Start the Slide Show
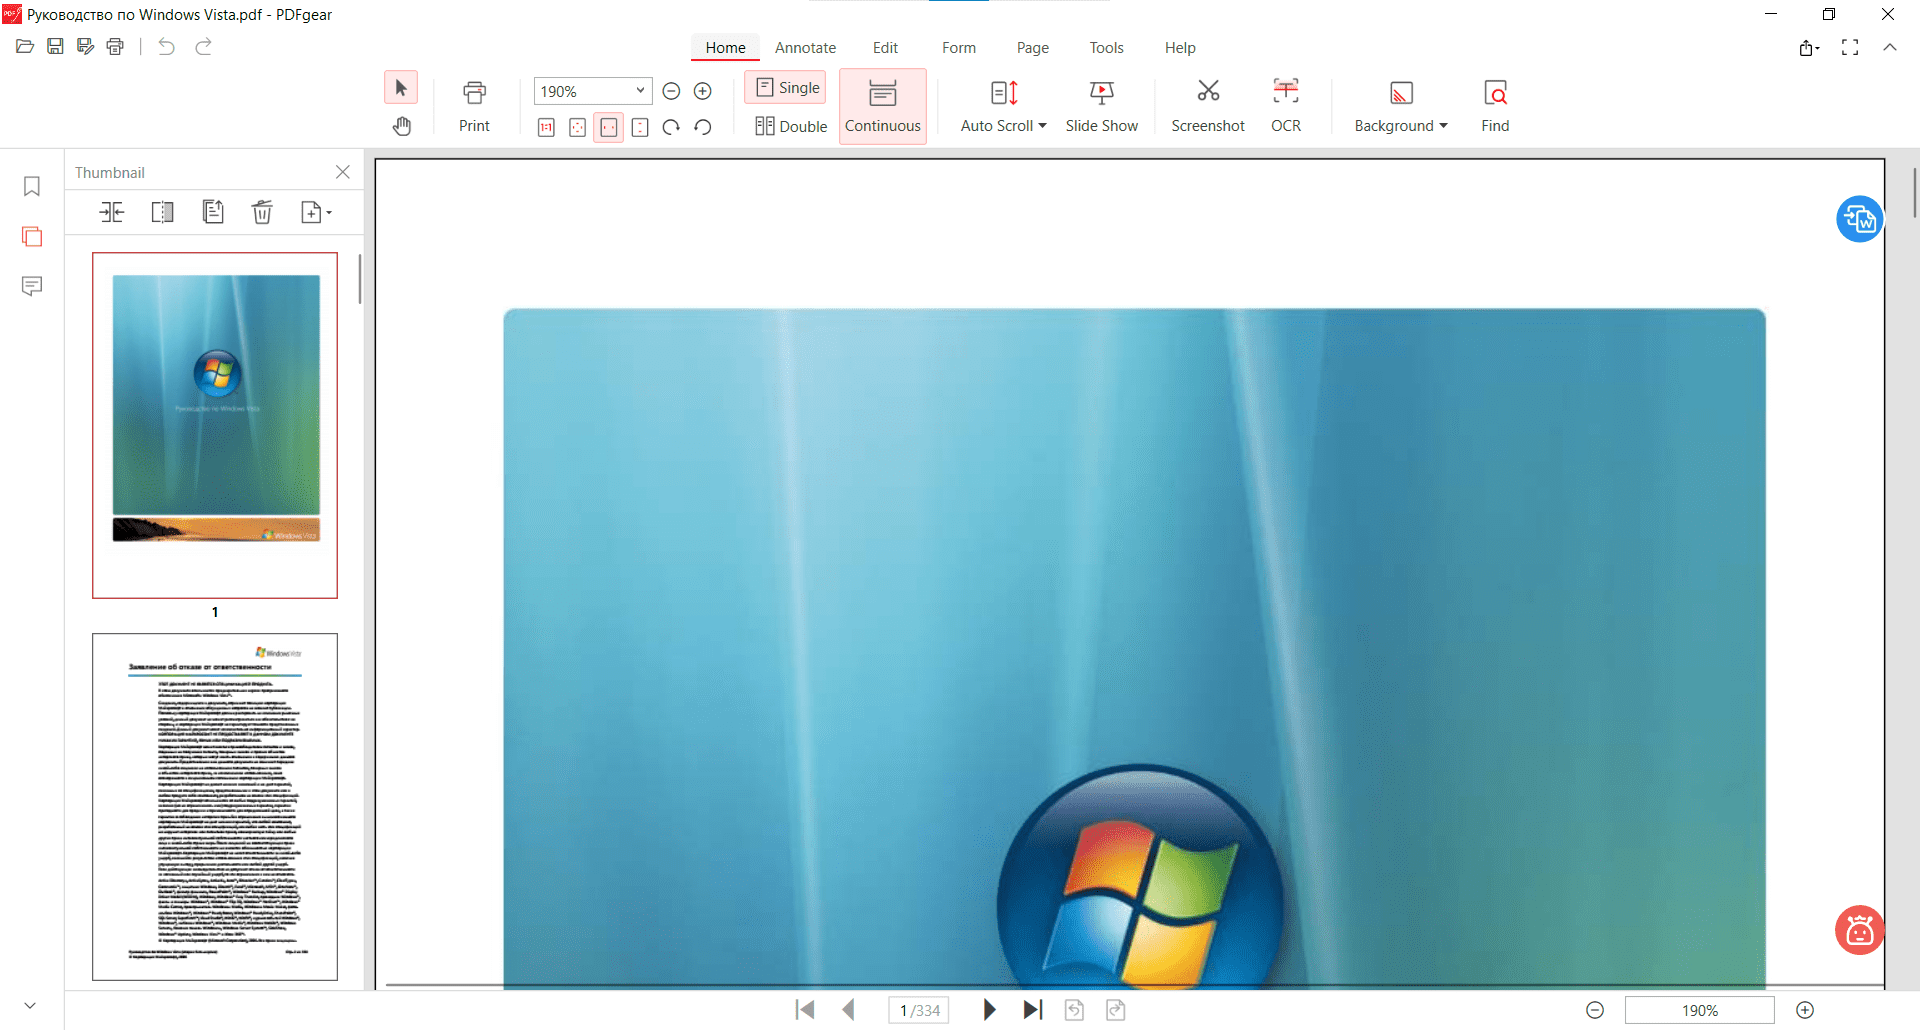Image resolution: width=1920 pixels, height=1030 pixels. 1101,106
